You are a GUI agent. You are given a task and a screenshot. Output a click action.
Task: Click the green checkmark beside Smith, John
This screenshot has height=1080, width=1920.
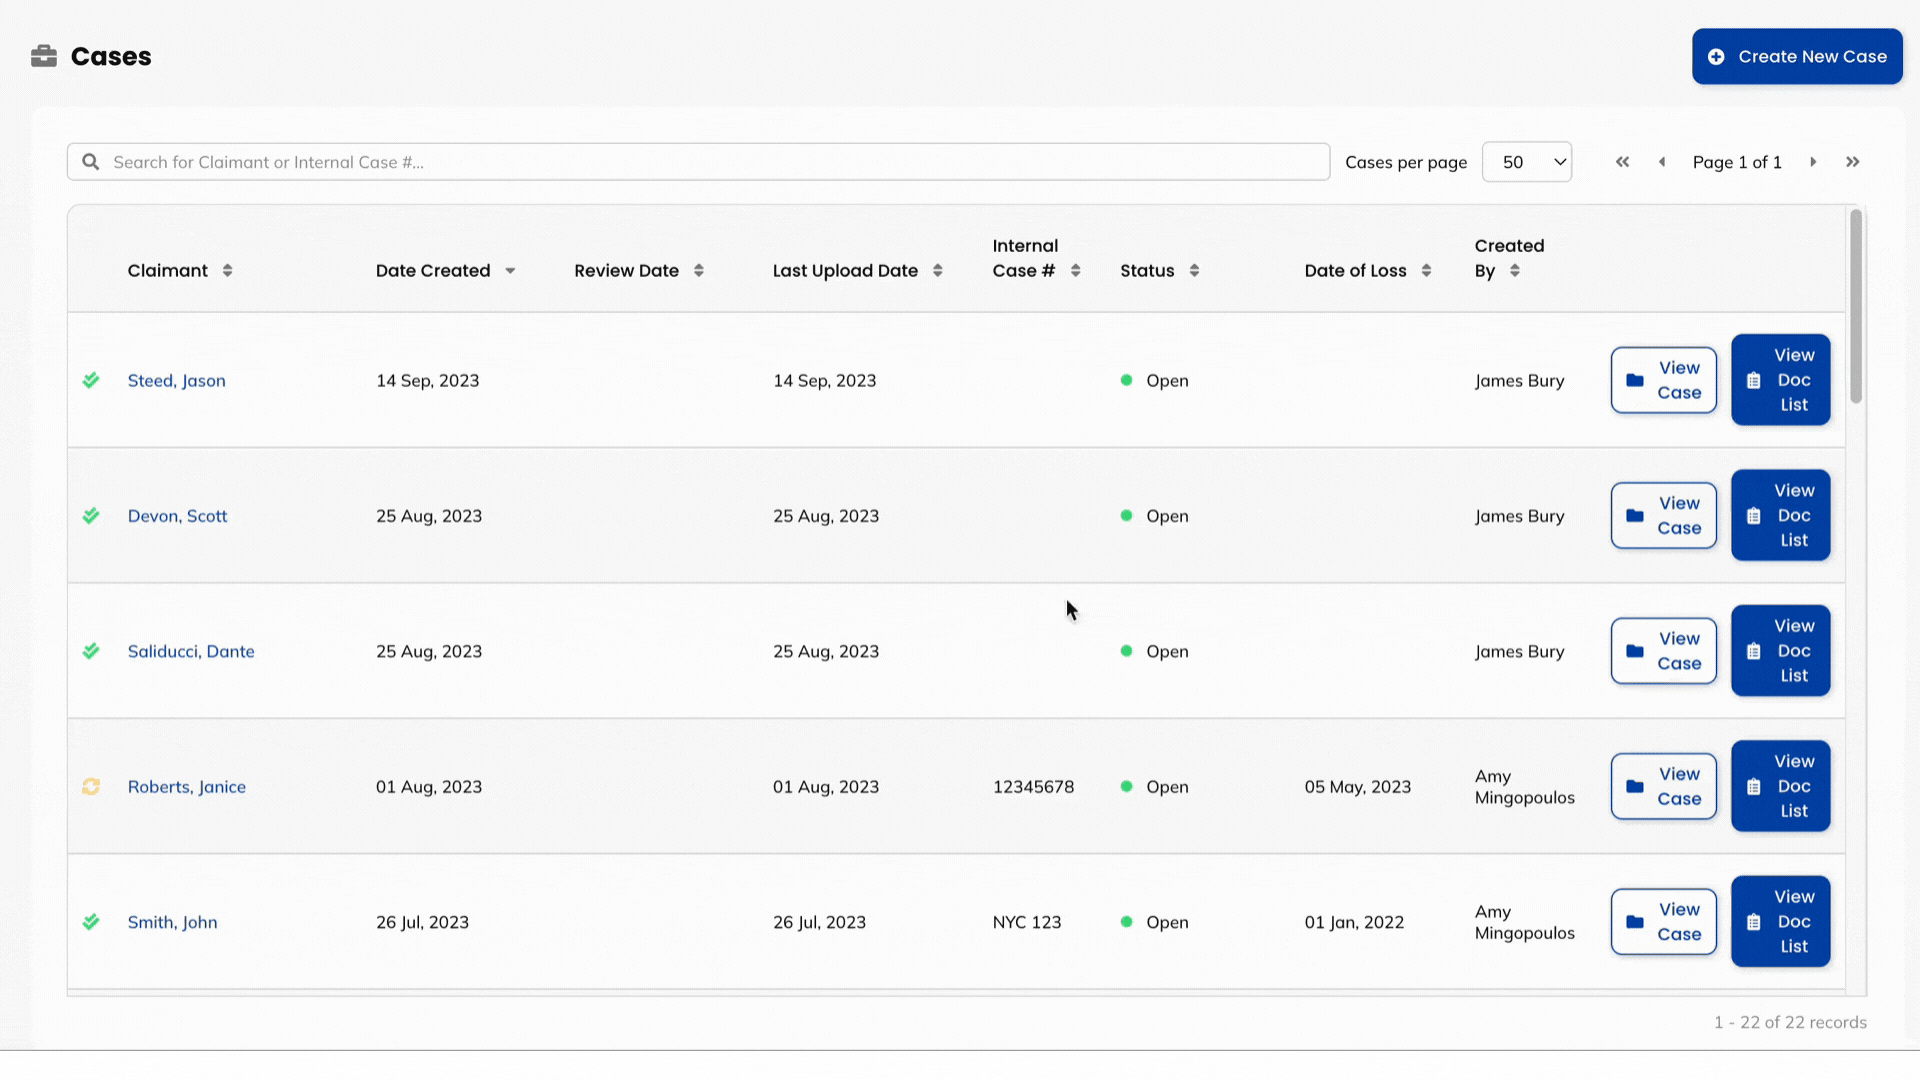(x=91, y=922)
